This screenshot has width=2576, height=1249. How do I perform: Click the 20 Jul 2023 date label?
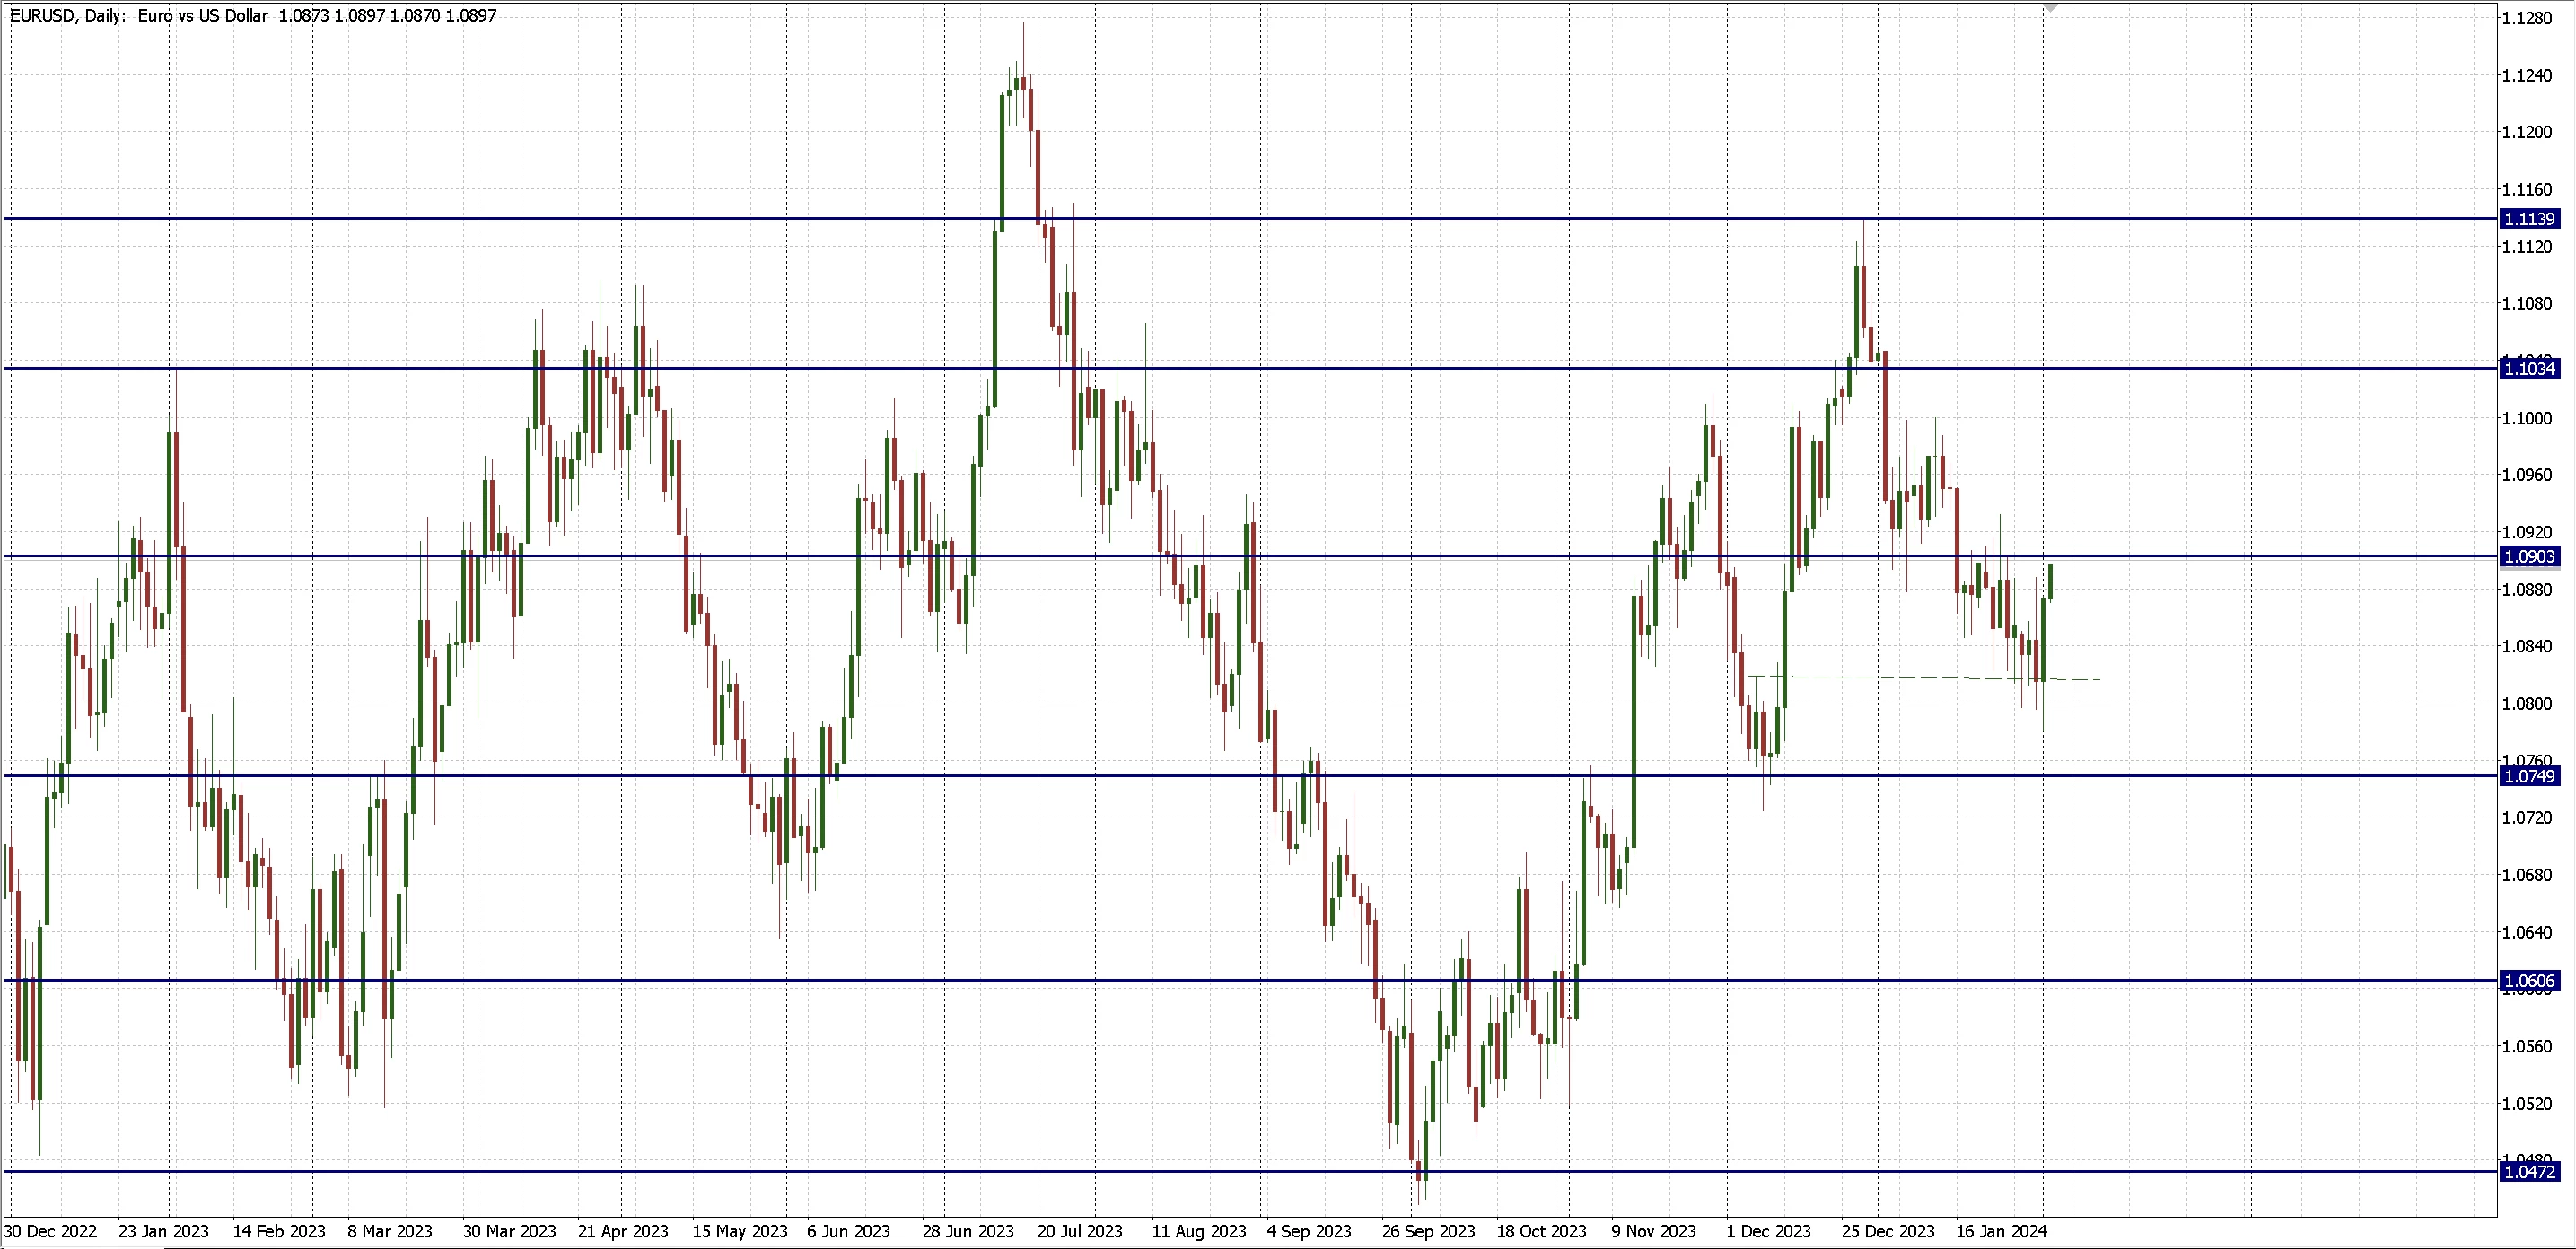coord(1080,1232)
